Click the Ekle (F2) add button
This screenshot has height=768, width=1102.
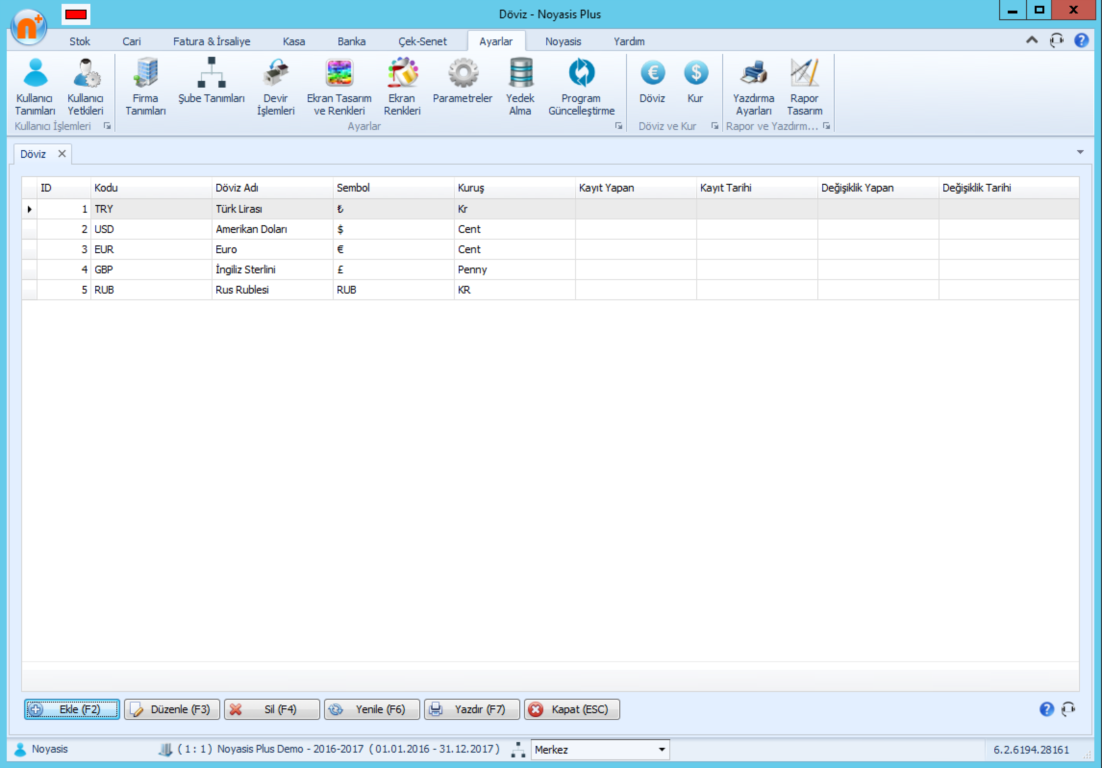pos(72,710)
